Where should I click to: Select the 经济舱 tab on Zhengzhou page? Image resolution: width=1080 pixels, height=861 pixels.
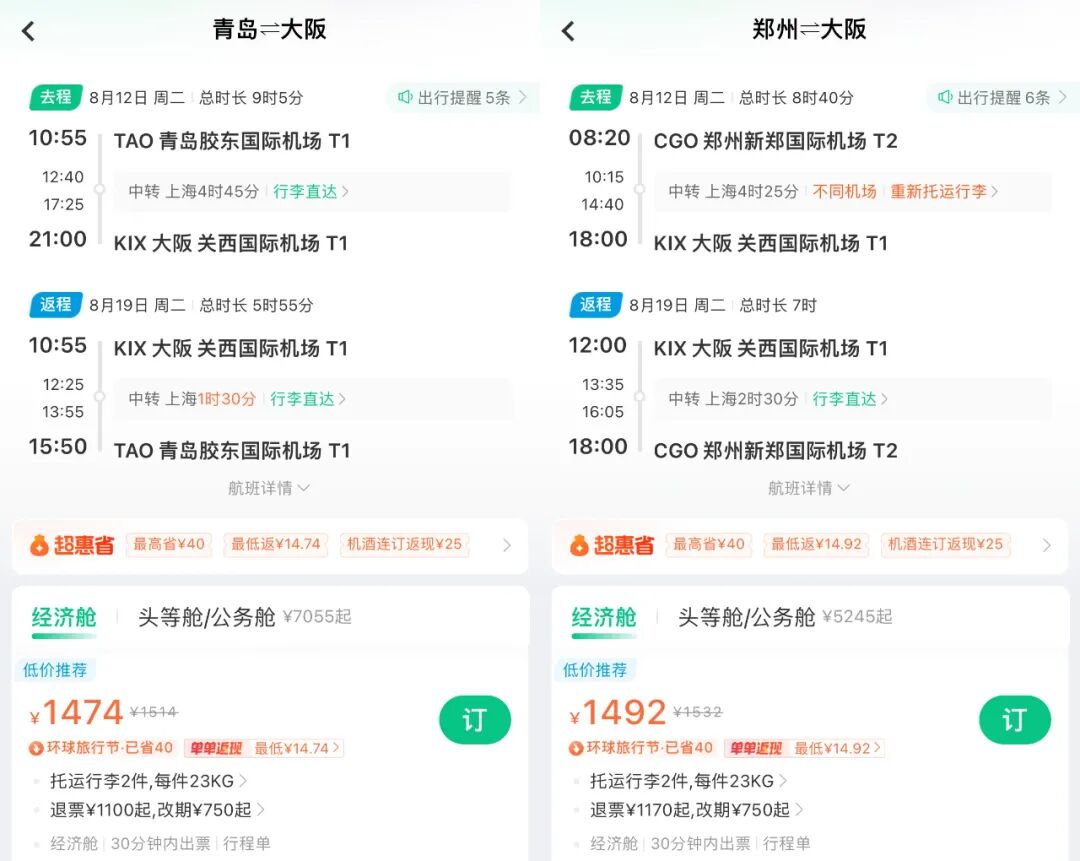(604, 617)
